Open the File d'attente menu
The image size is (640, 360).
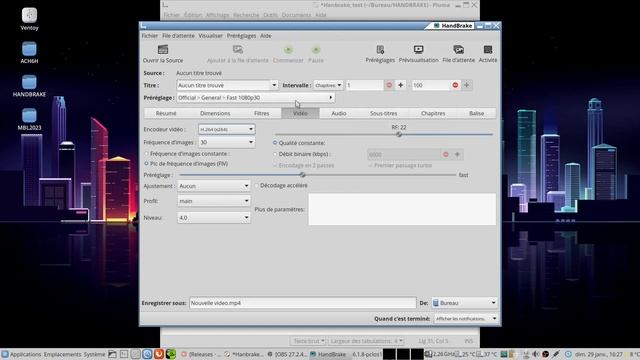click(178, 36)
